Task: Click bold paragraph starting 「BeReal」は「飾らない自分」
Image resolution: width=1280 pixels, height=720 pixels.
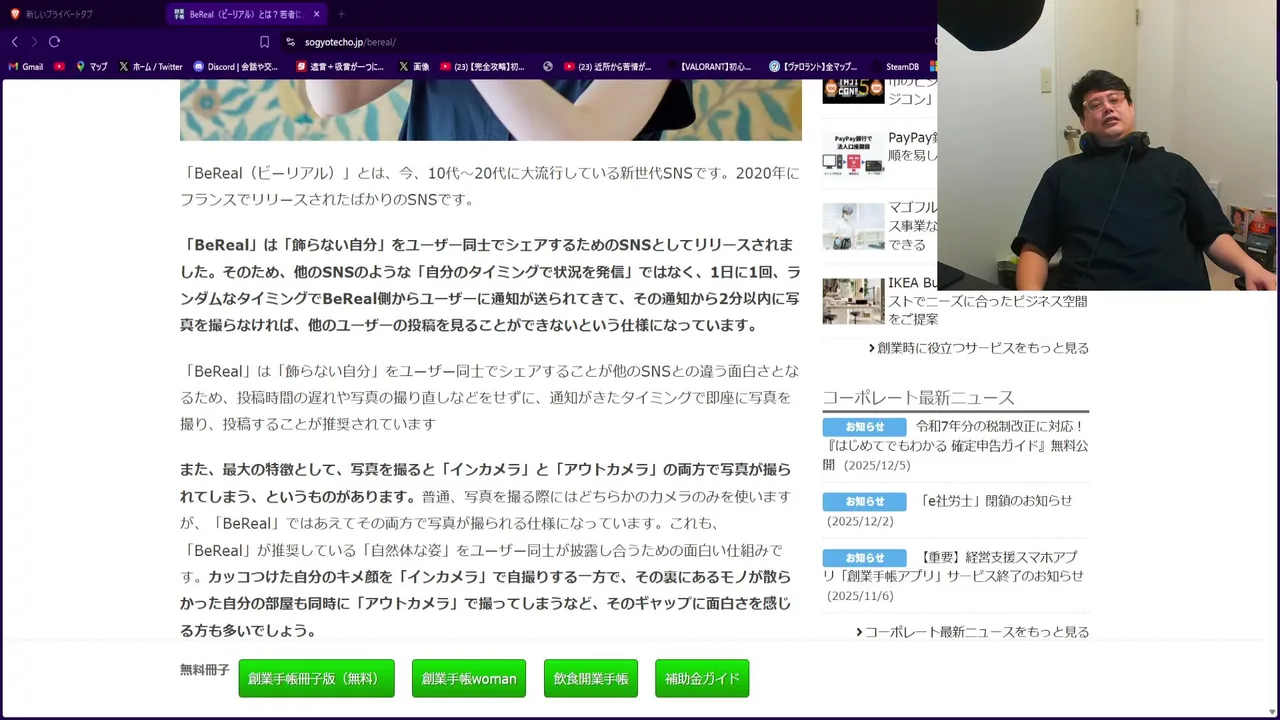Action: [490, 285]
